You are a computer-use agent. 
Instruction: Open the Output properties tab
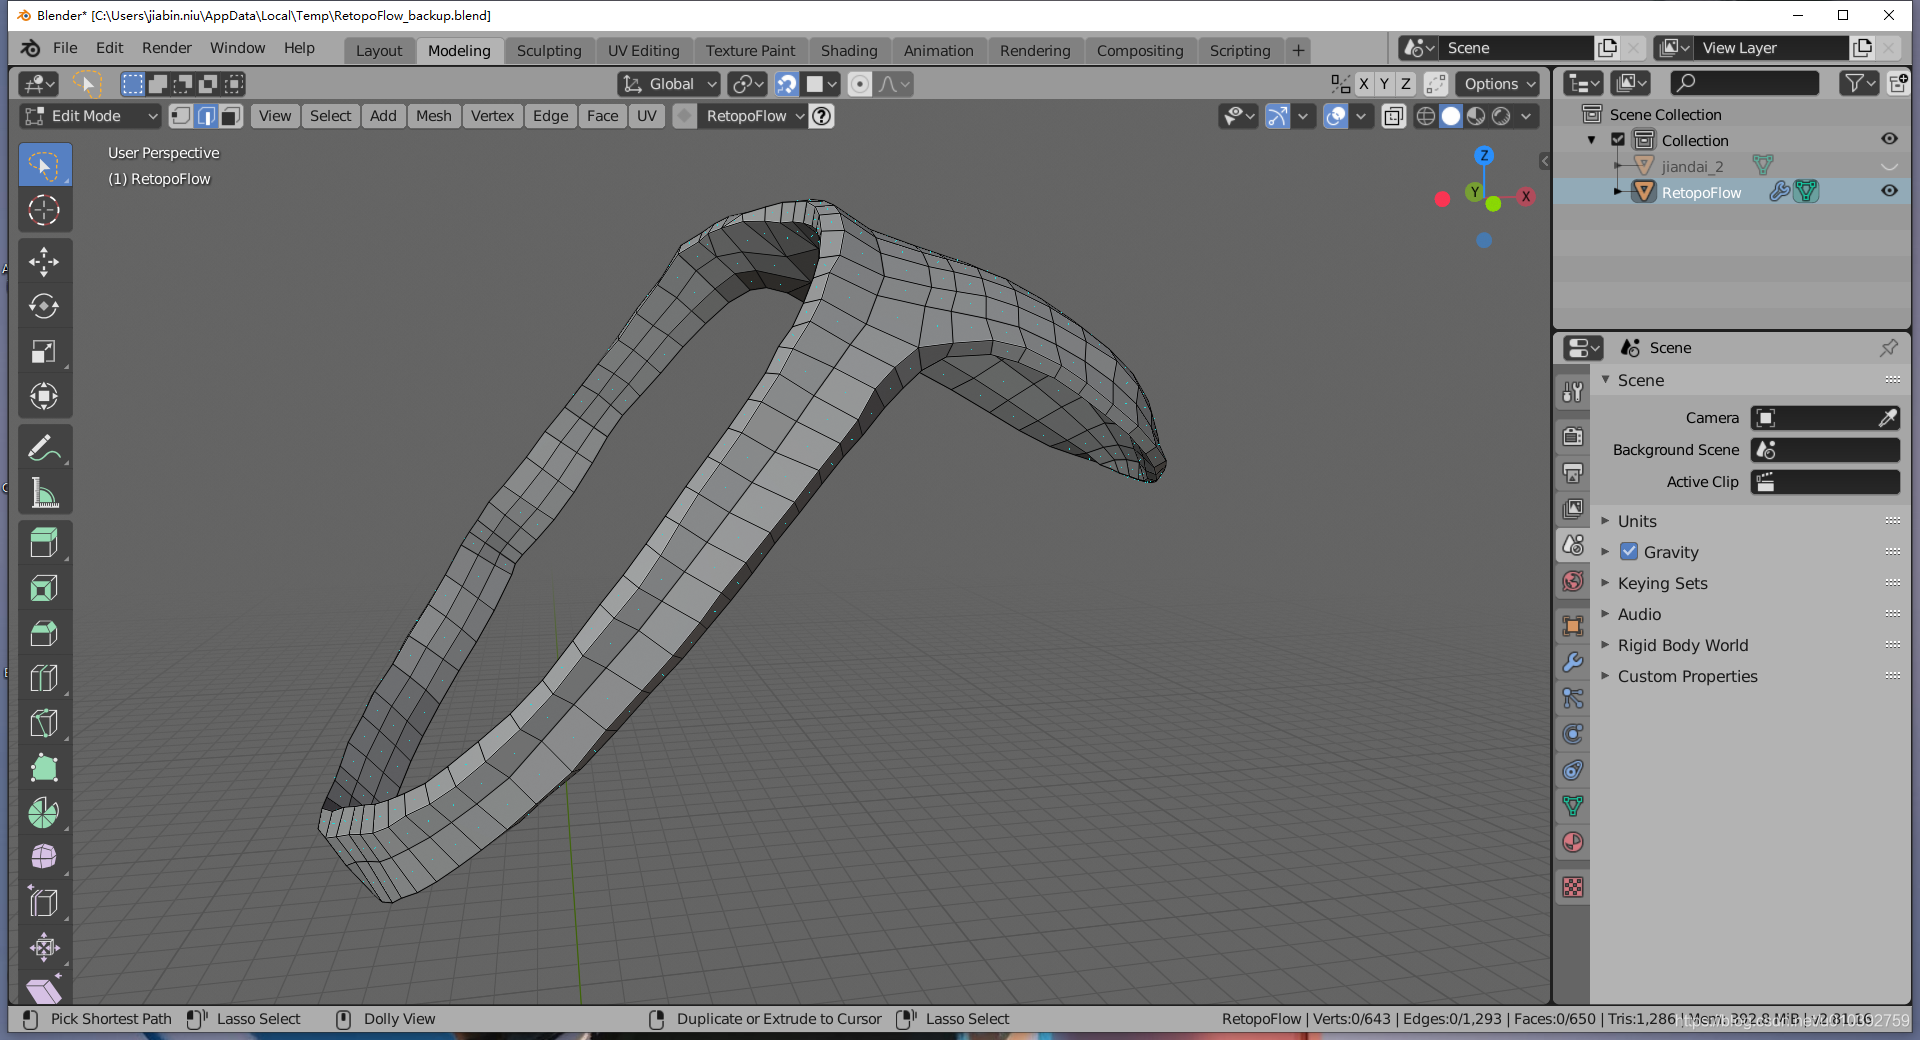(1573, 472)
